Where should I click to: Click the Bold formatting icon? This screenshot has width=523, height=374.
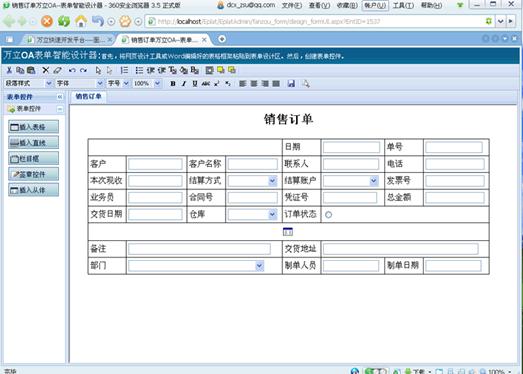pos(173,83)
